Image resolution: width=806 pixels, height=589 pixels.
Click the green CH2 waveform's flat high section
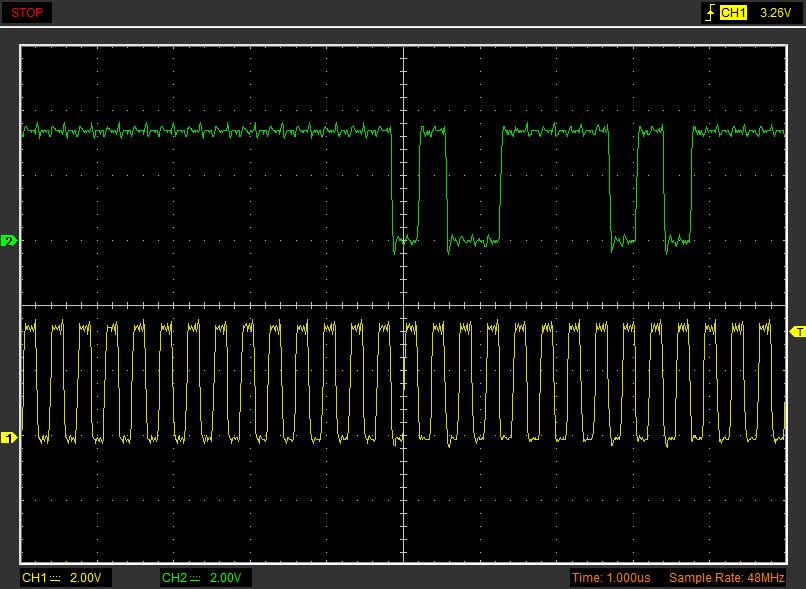point(200,130)
